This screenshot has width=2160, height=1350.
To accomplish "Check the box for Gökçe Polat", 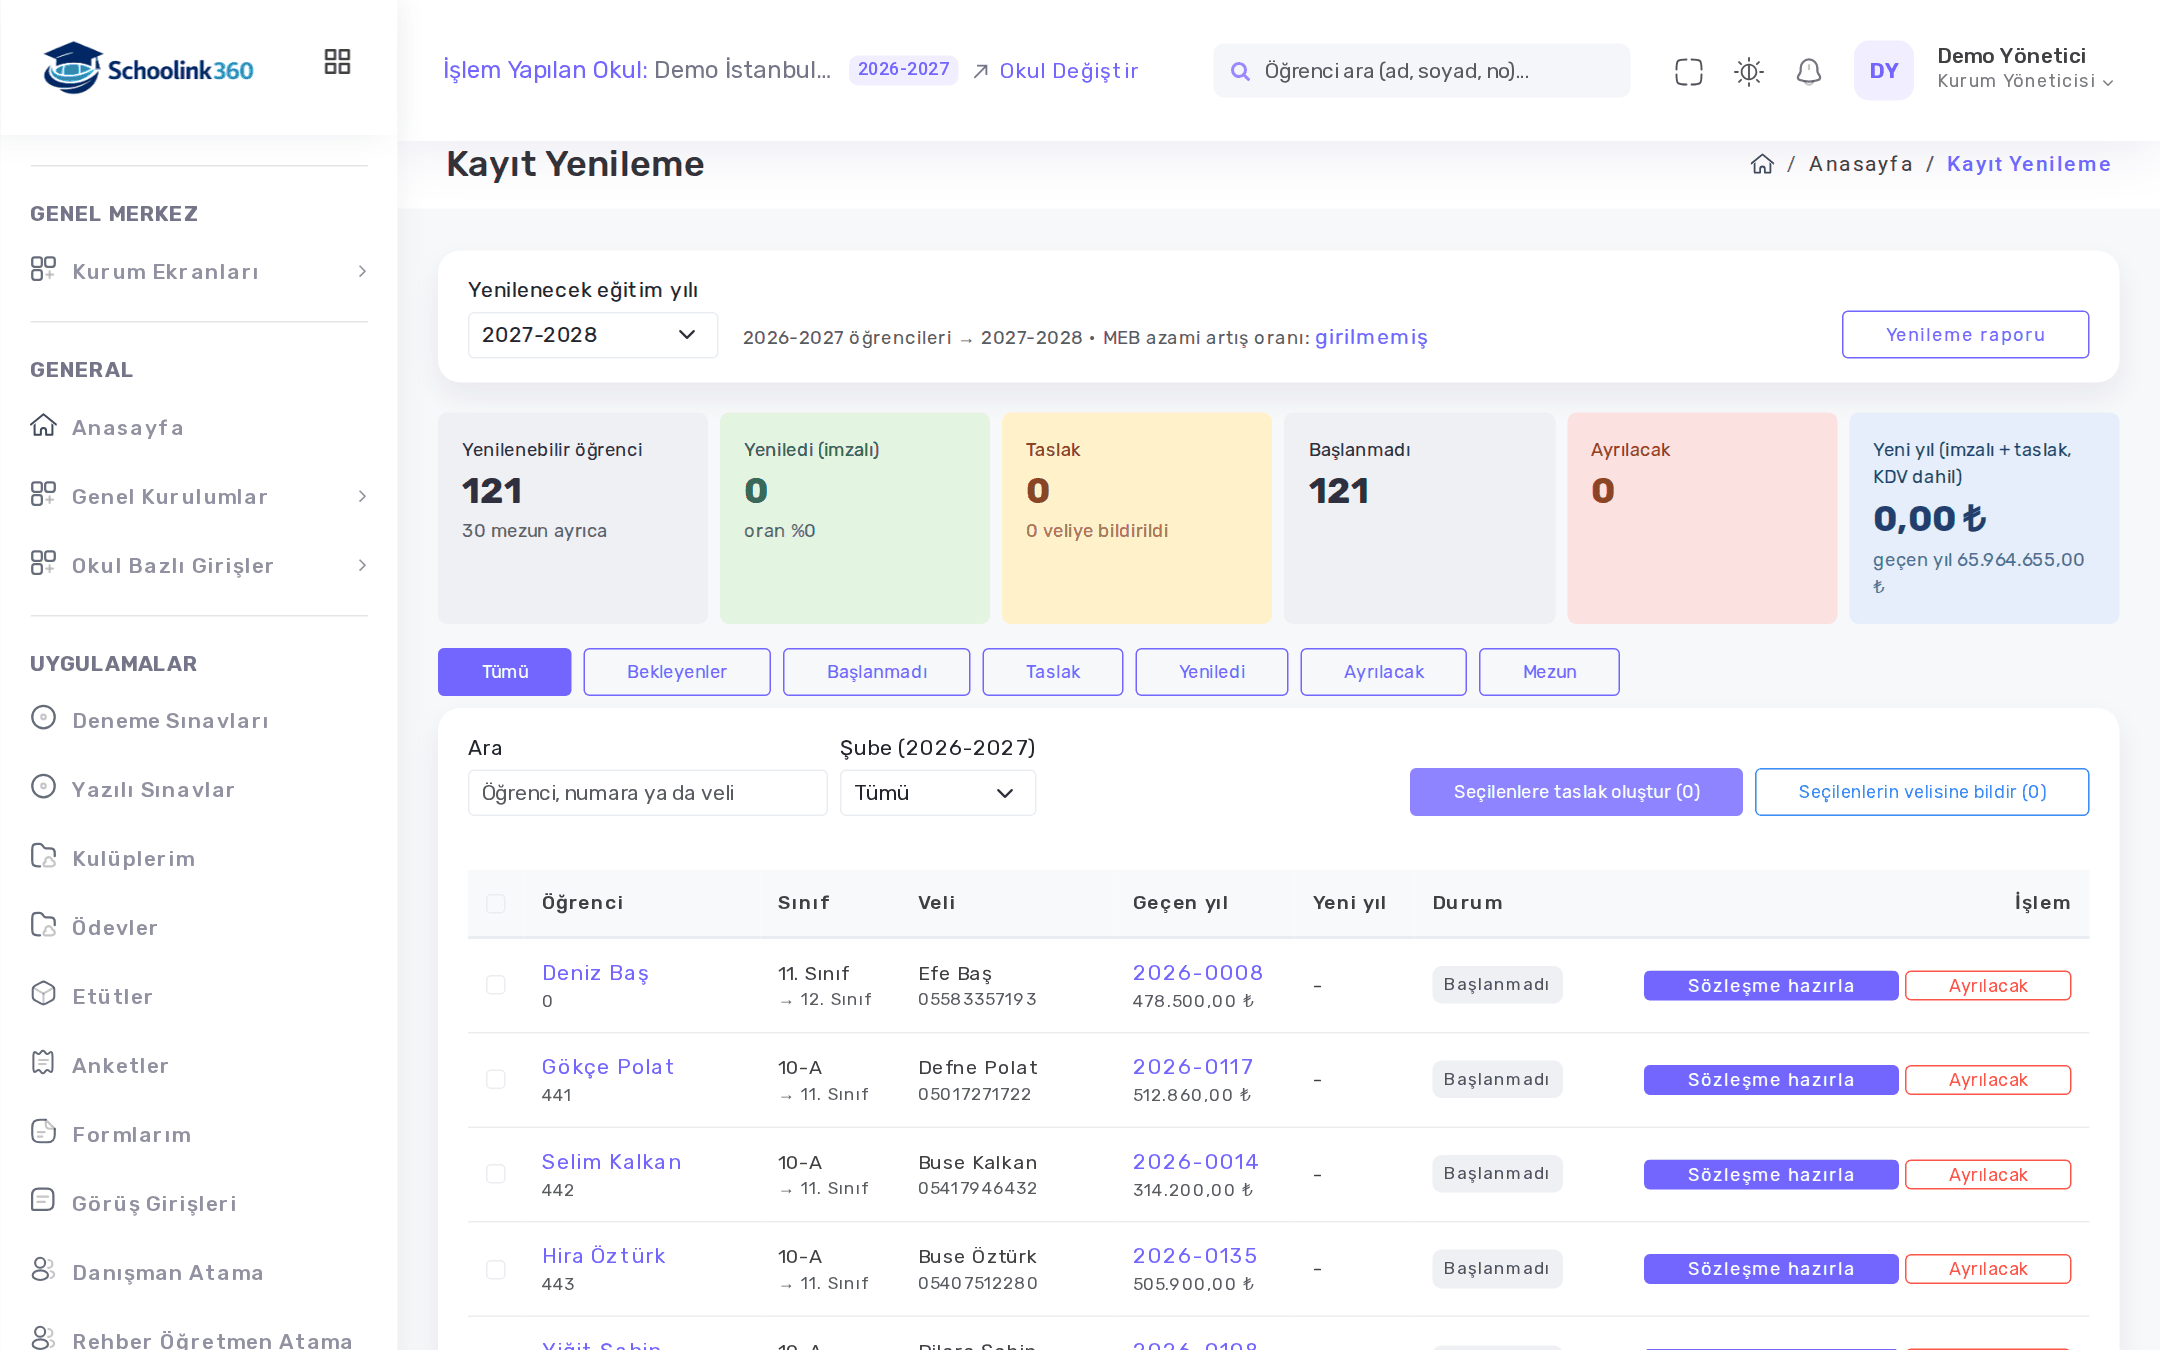I will [x=495, y=1080].
